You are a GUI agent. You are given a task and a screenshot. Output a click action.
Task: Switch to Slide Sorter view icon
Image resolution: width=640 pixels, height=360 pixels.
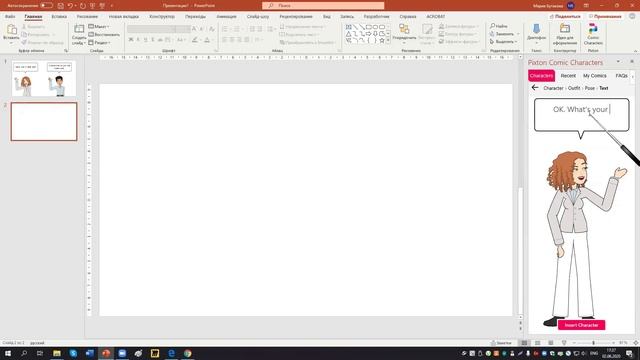tap(538, 343)
